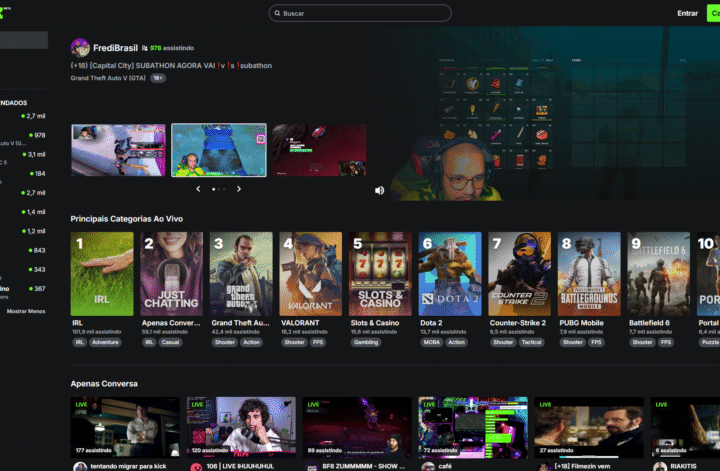Open Grand Theft Auto V (GTA) category link
The height and width of the screenshot is (471, 720).
(x=108, y=78)
